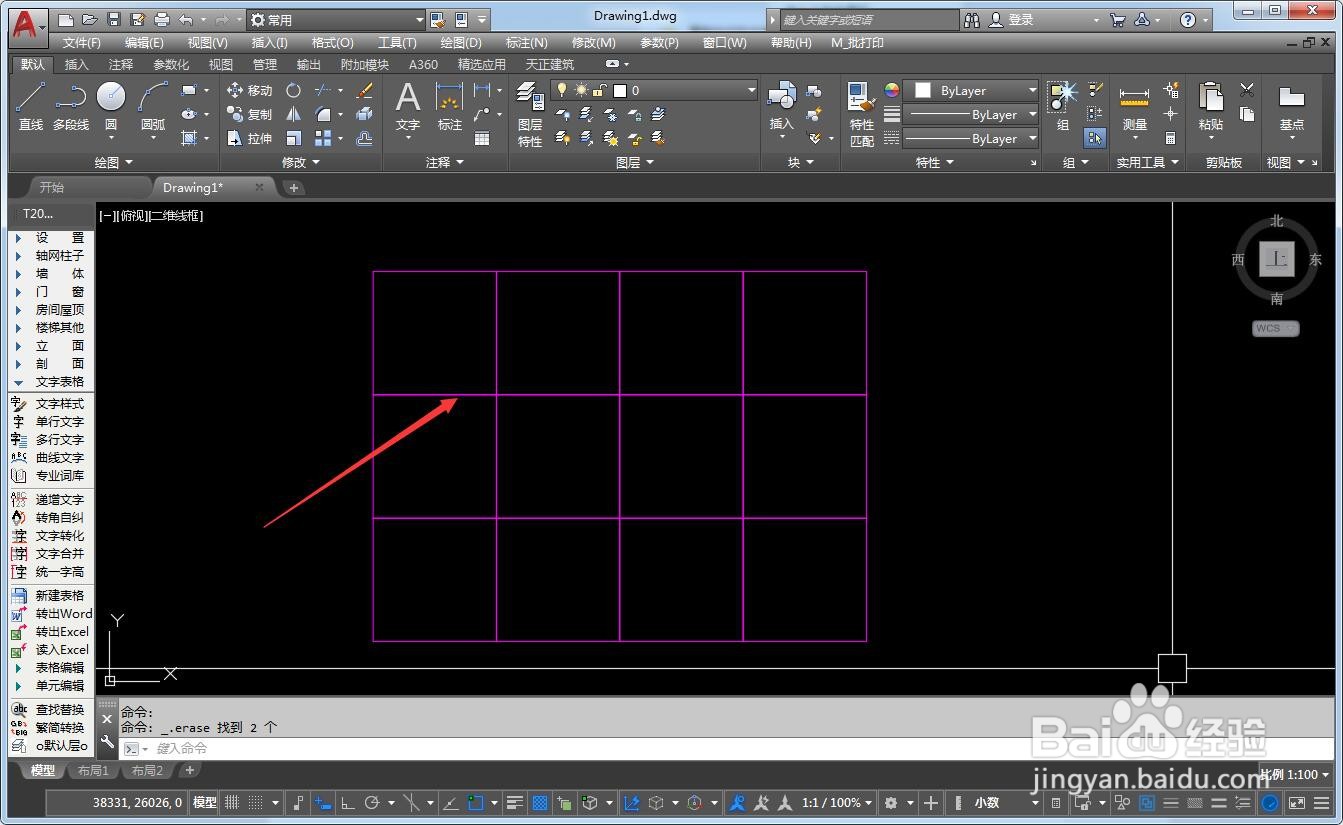Toggle clean screen icon in status bar
1343x825 pixels.
tap(1297, 802)
